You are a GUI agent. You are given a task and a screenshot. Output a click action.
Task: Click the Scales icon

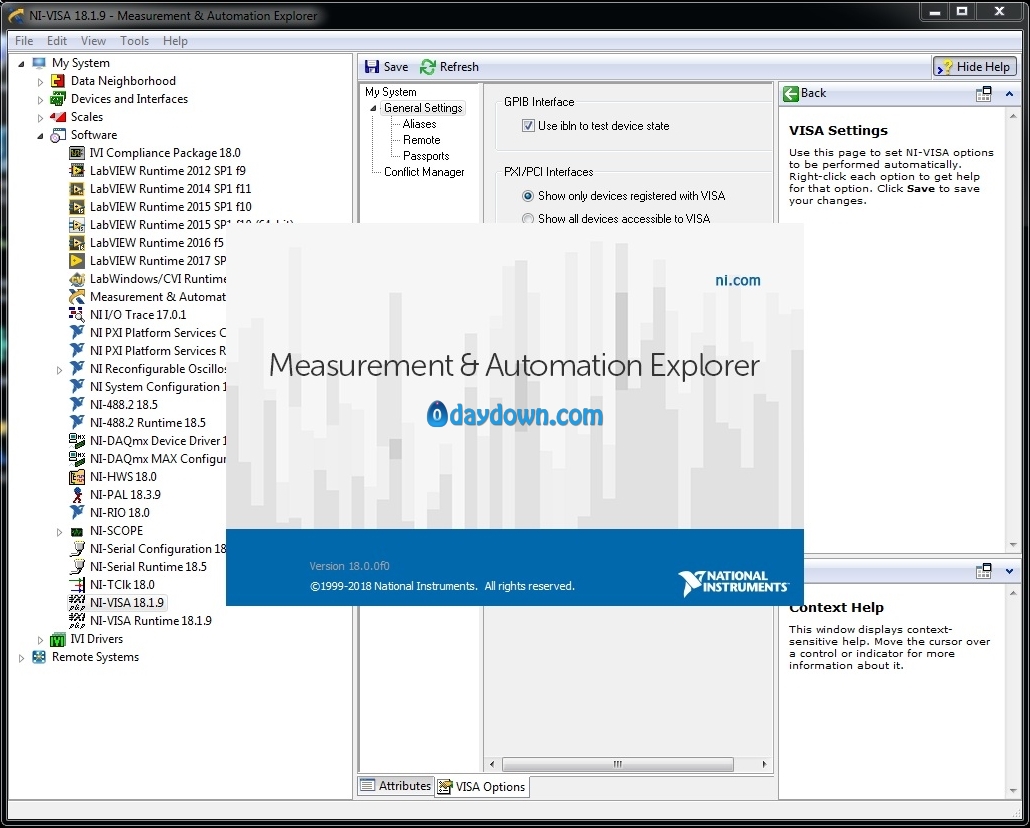(x=58, y=117)
